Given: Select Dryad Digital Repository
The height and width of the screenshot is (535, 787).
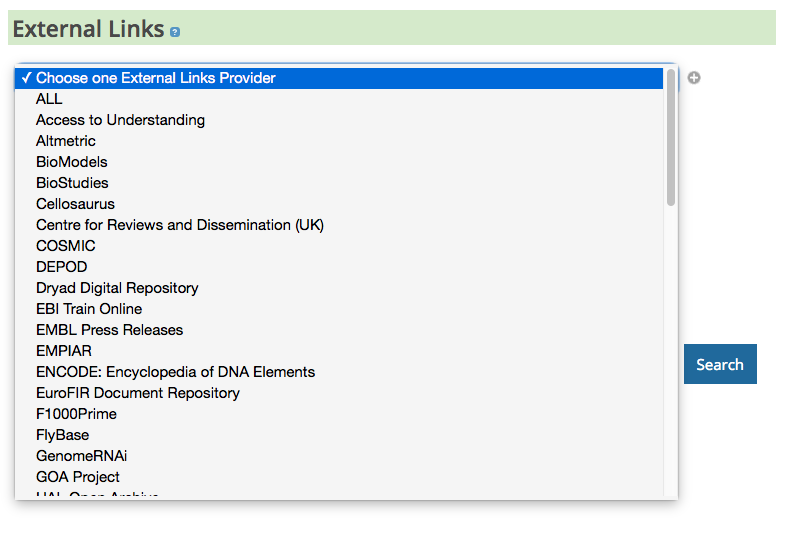Looking at the screenshot, I should [339, 288].
